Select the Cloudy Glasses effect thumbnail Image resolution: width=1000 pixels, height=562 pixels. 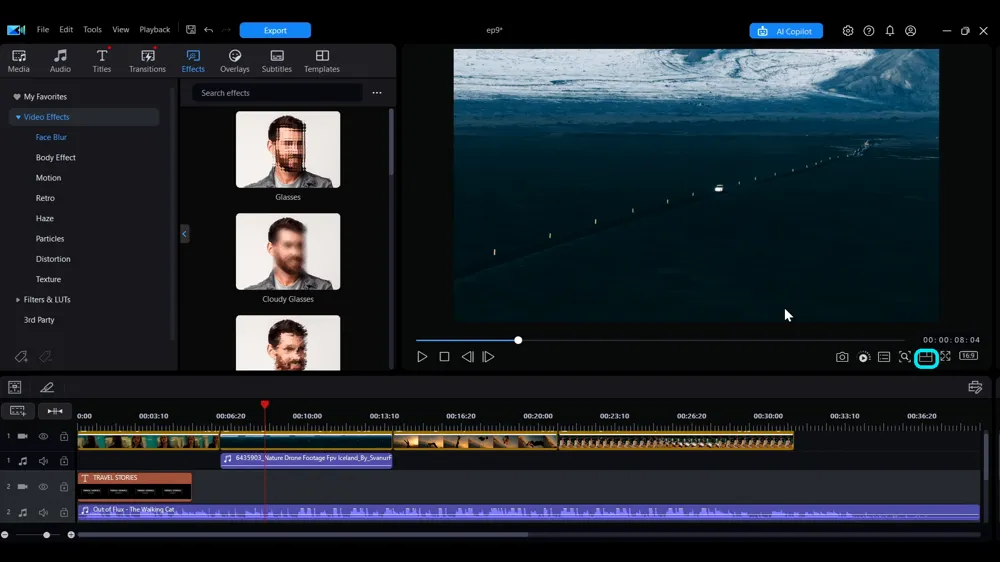click(288, 251)
